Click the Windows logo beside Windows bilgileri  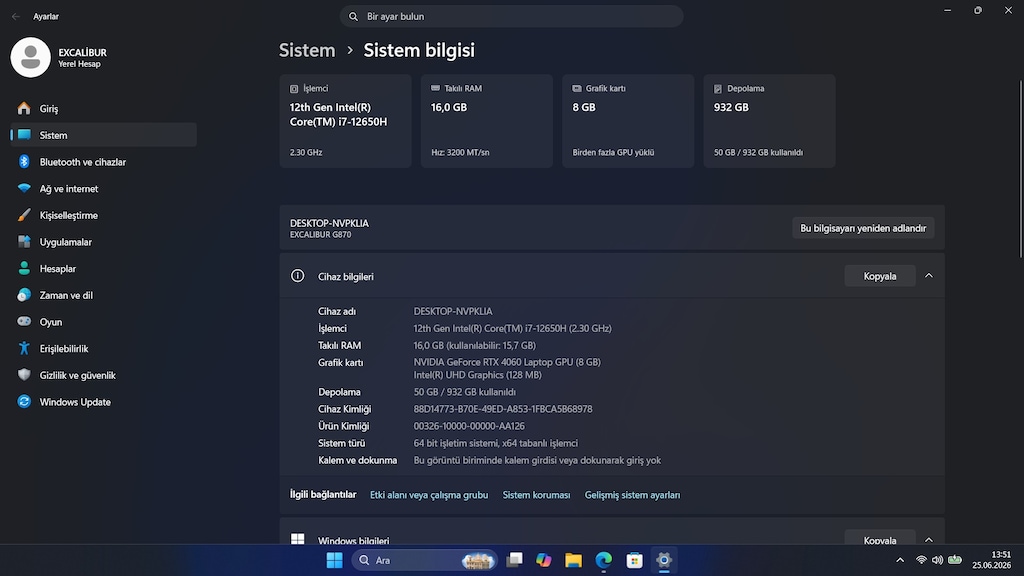298,539
